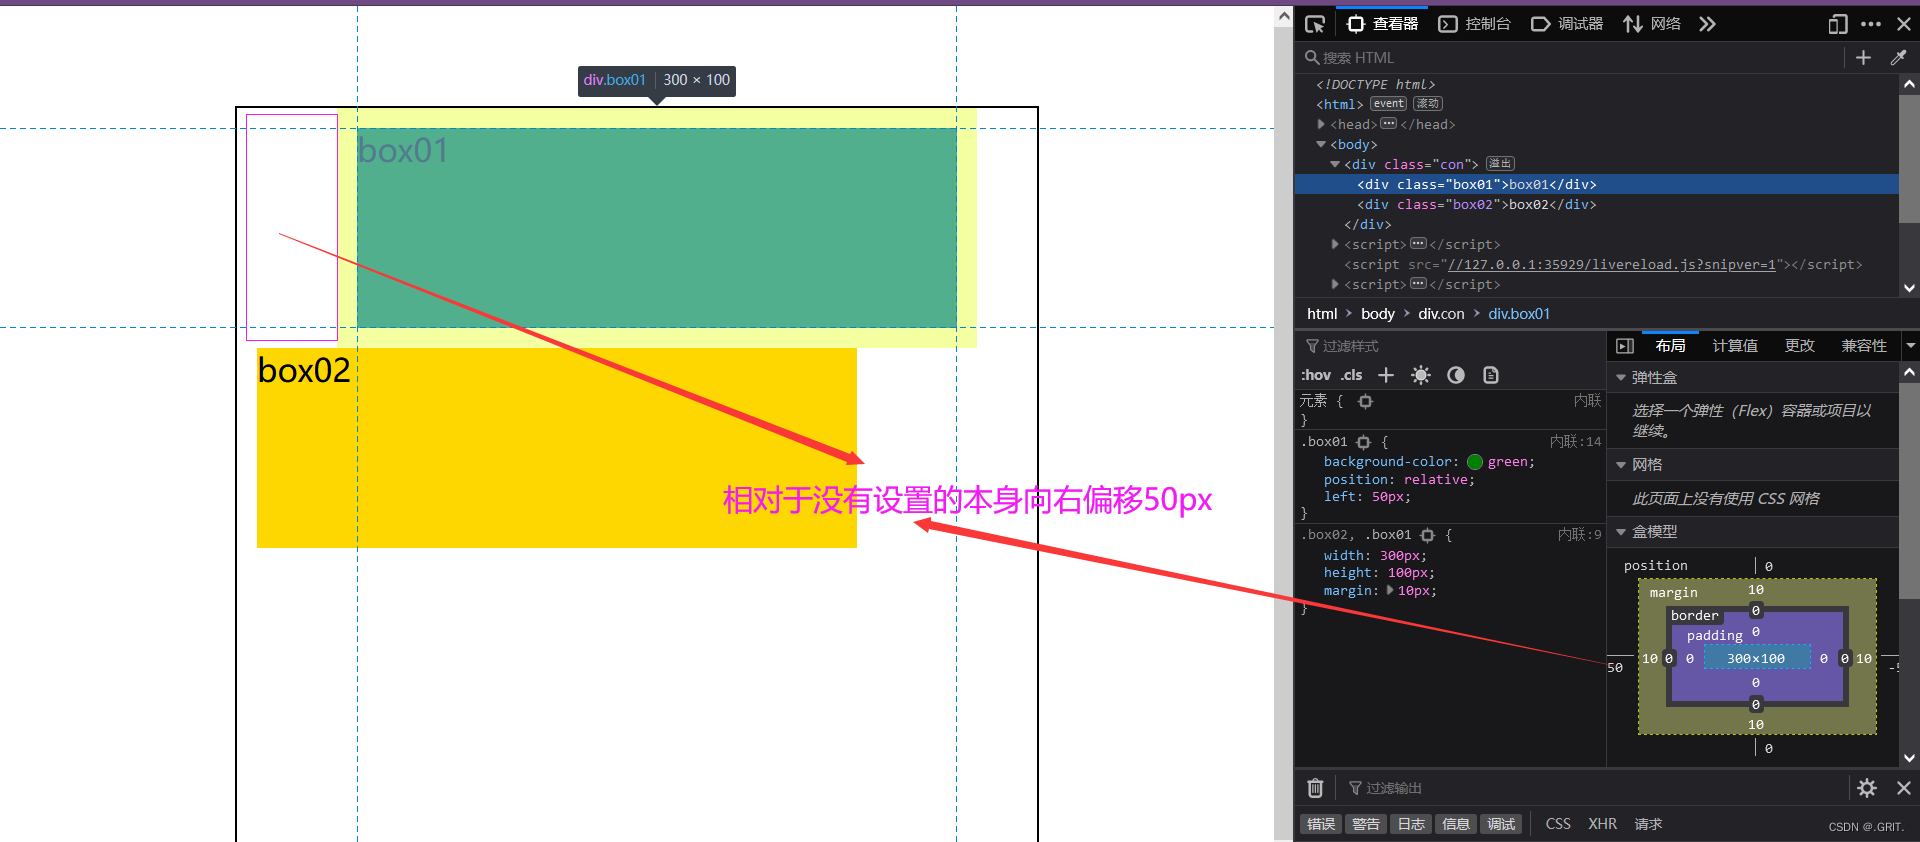Select the div class box02 node
1920x842 pixels.
1476,204
